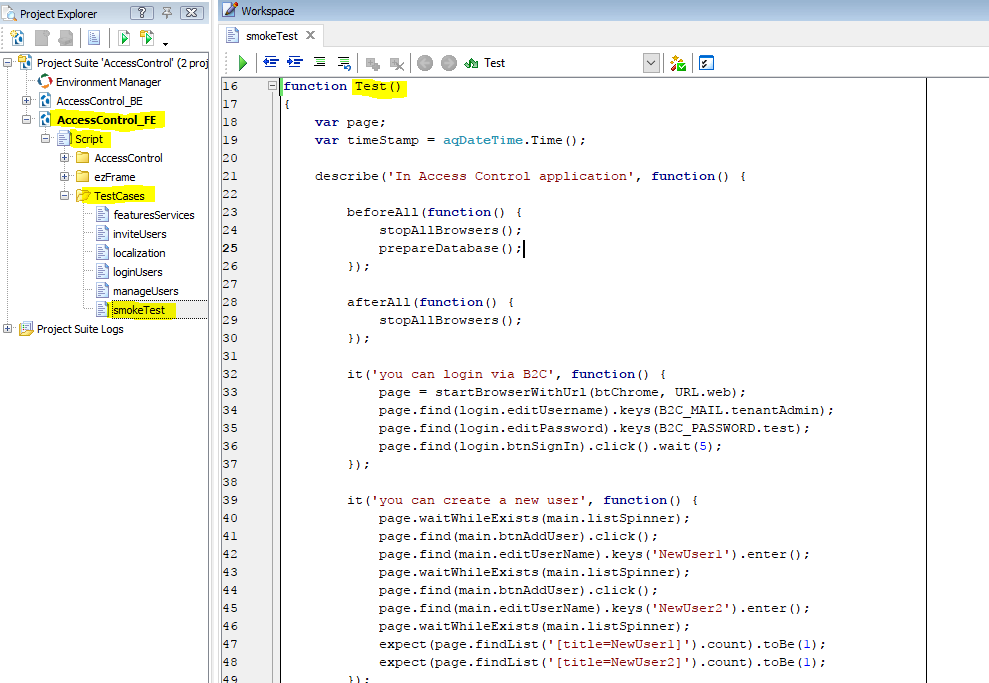This screenshot has width=989, height=683.
Task: Run the current routine with green play icon
Action: point(242,63)
